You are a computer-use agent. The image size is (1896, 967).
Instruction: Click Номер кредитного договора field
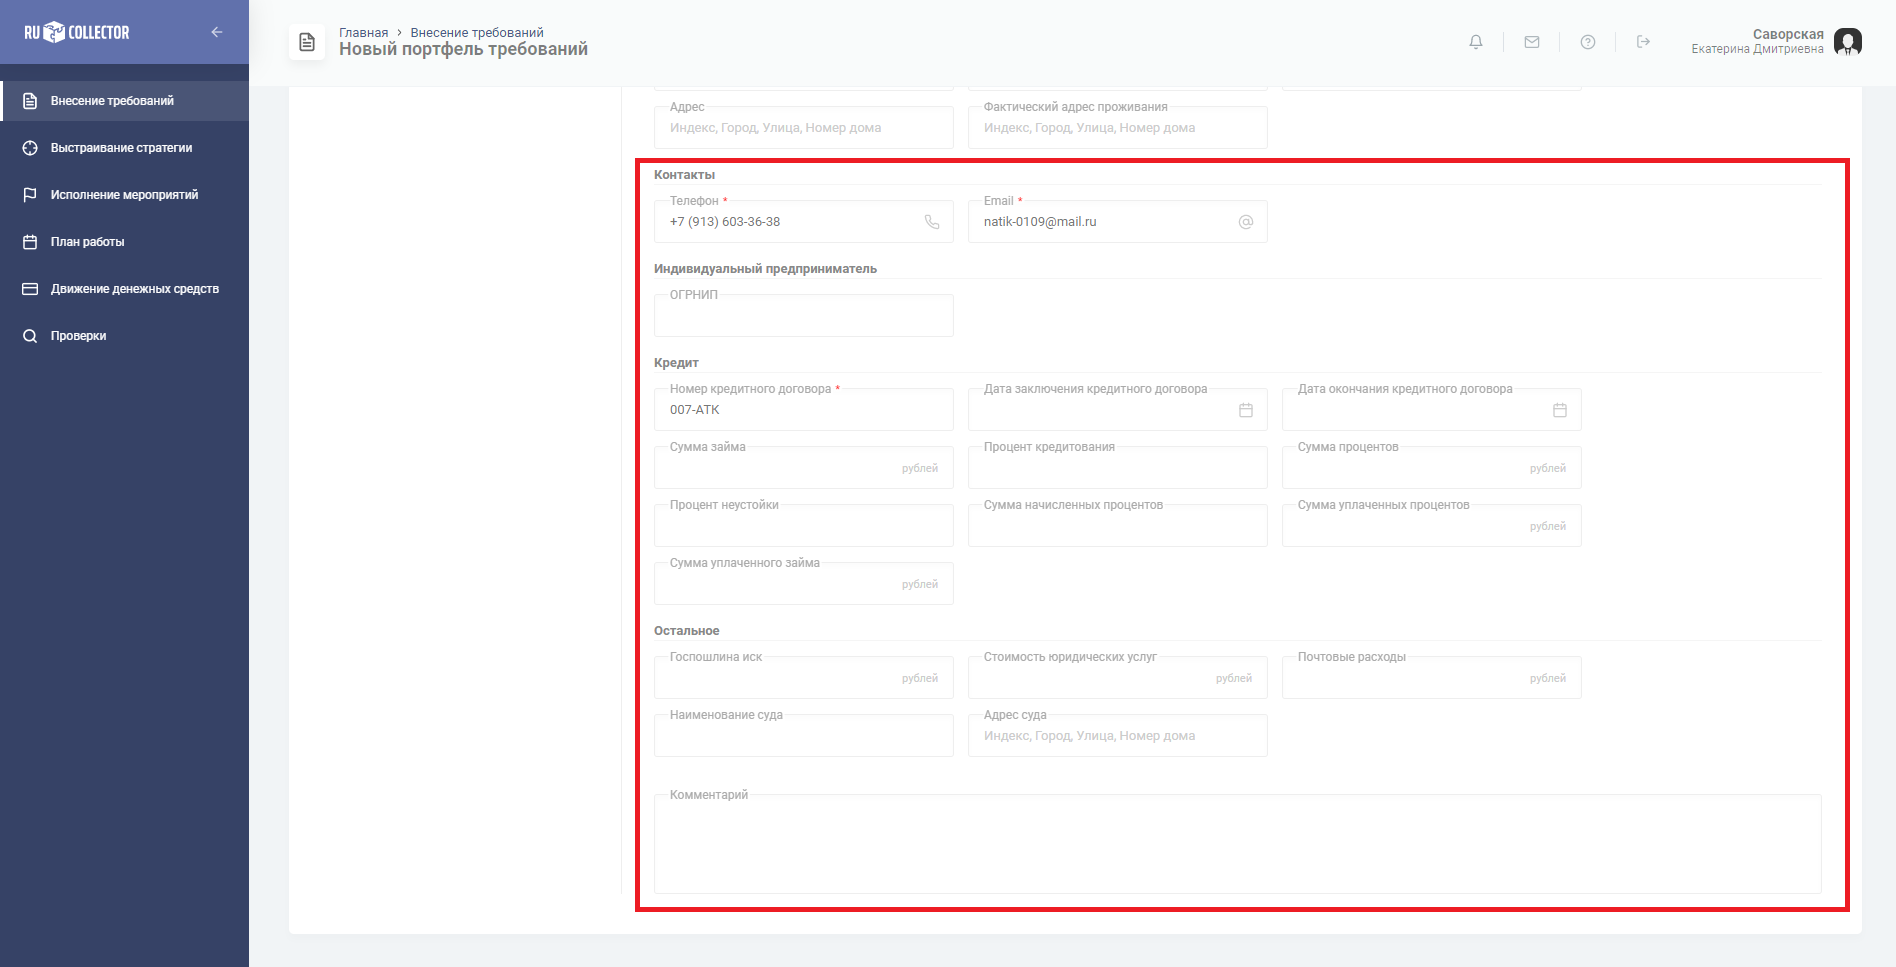tap(804, 409)
